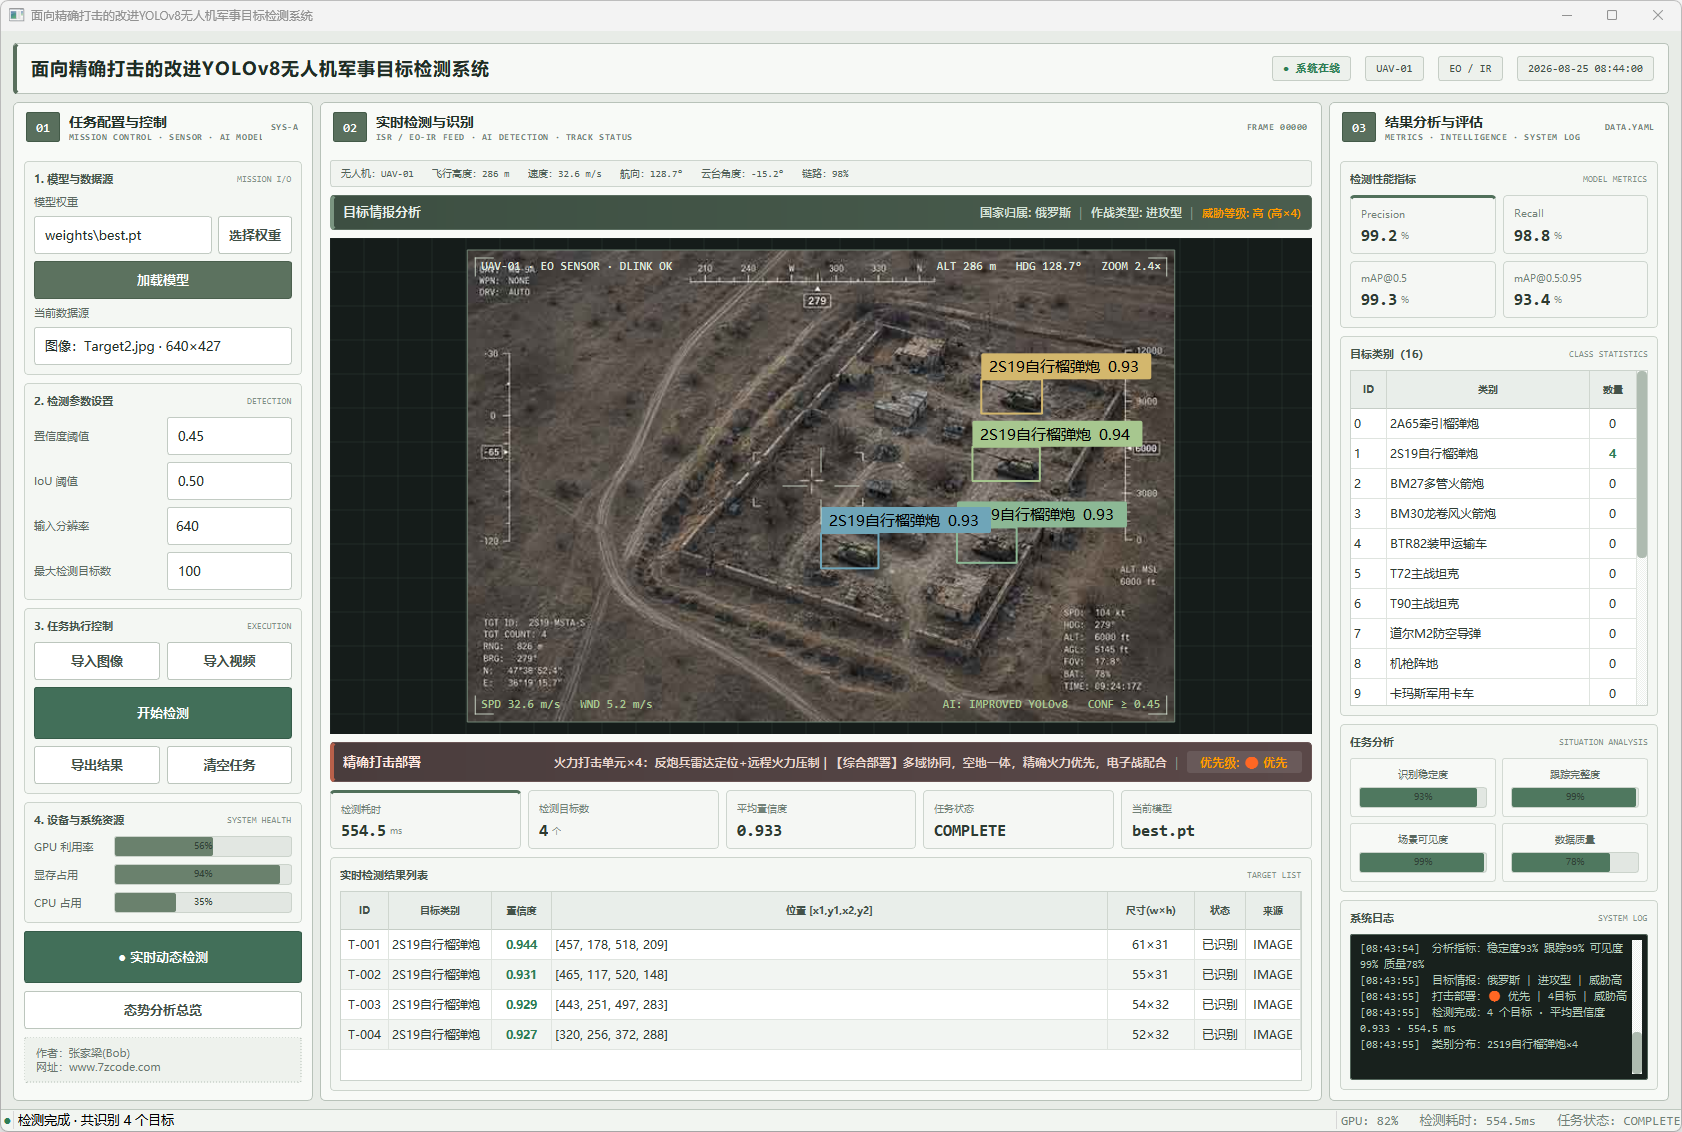Edit input resolution value 640

pos(229,526)
